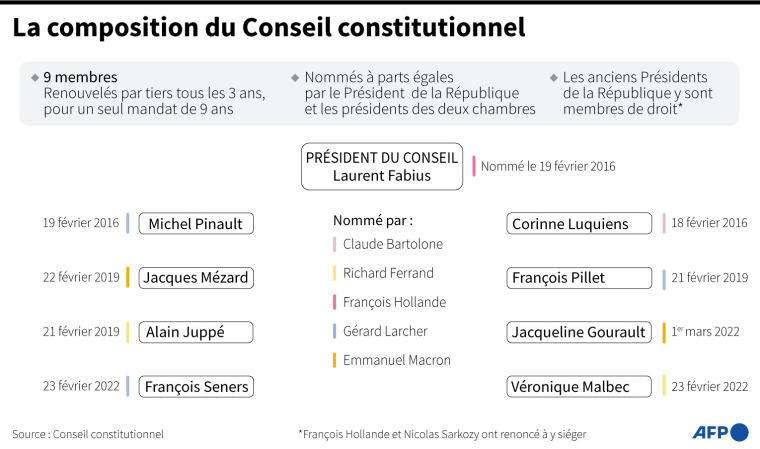Click the AFP logo
The image size is (760, 449).
coord(720,432)
